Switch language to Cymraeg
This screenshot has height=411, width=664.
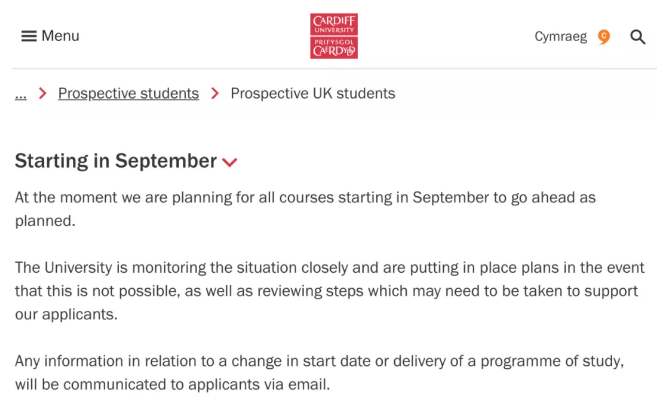(x=560, y=36)
